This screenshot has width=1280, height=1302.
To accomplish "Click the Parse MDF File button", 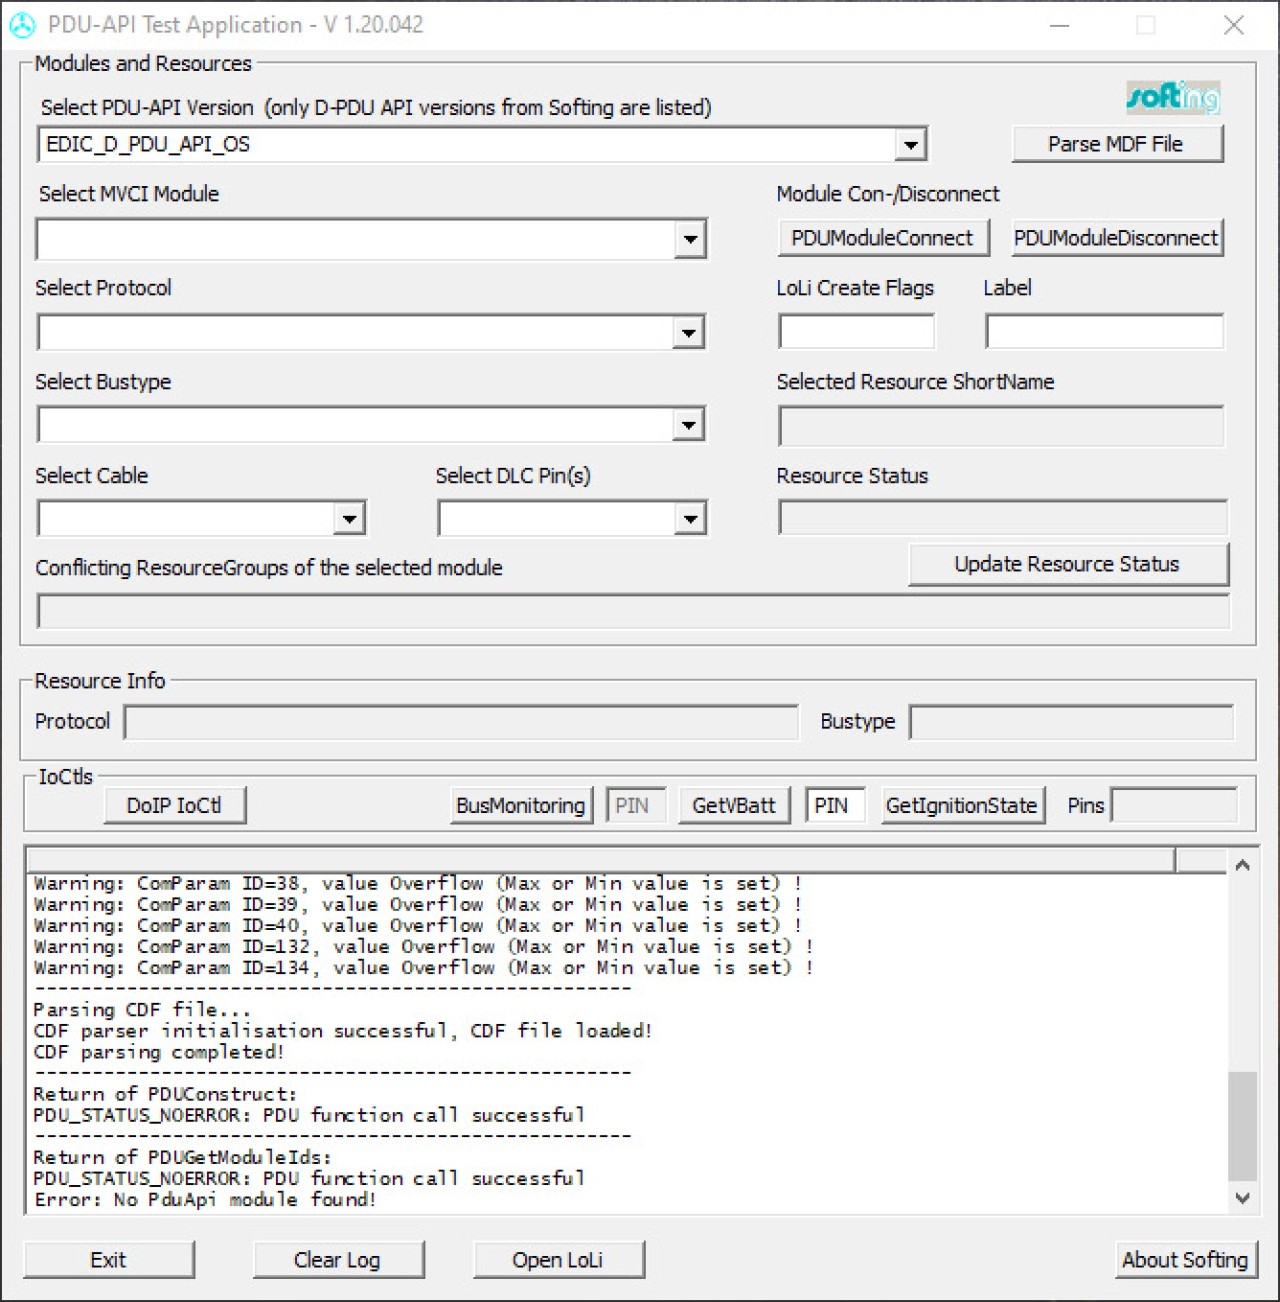I will [x=1117, y=144].
